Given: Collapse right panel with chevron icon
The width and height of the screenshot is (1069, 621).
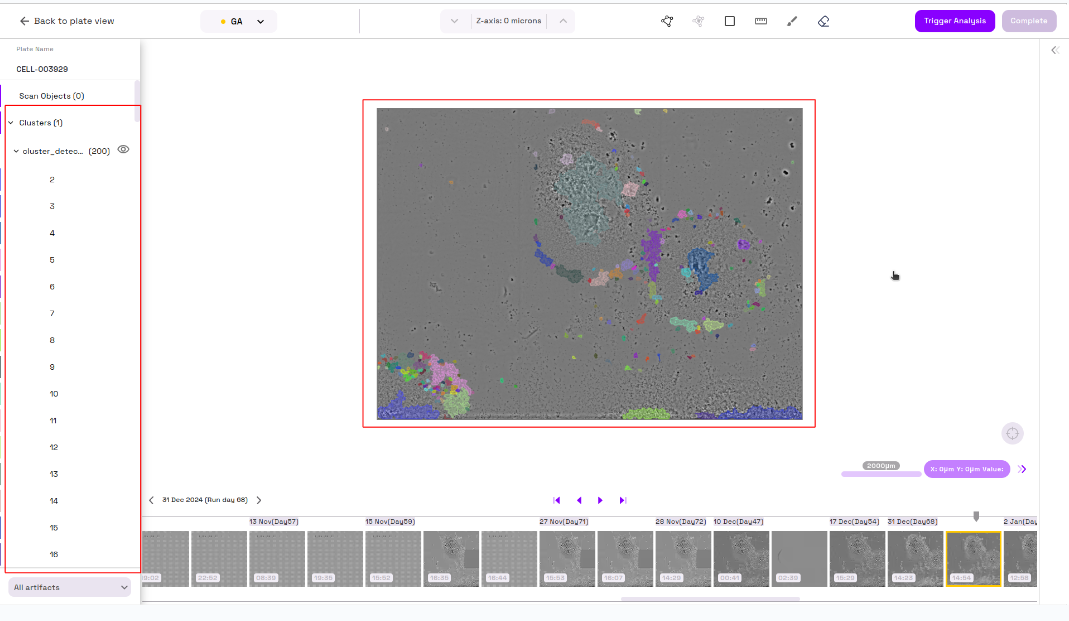Looking at the screenshot, I should pyautogui.click(x=1054, y=50).
